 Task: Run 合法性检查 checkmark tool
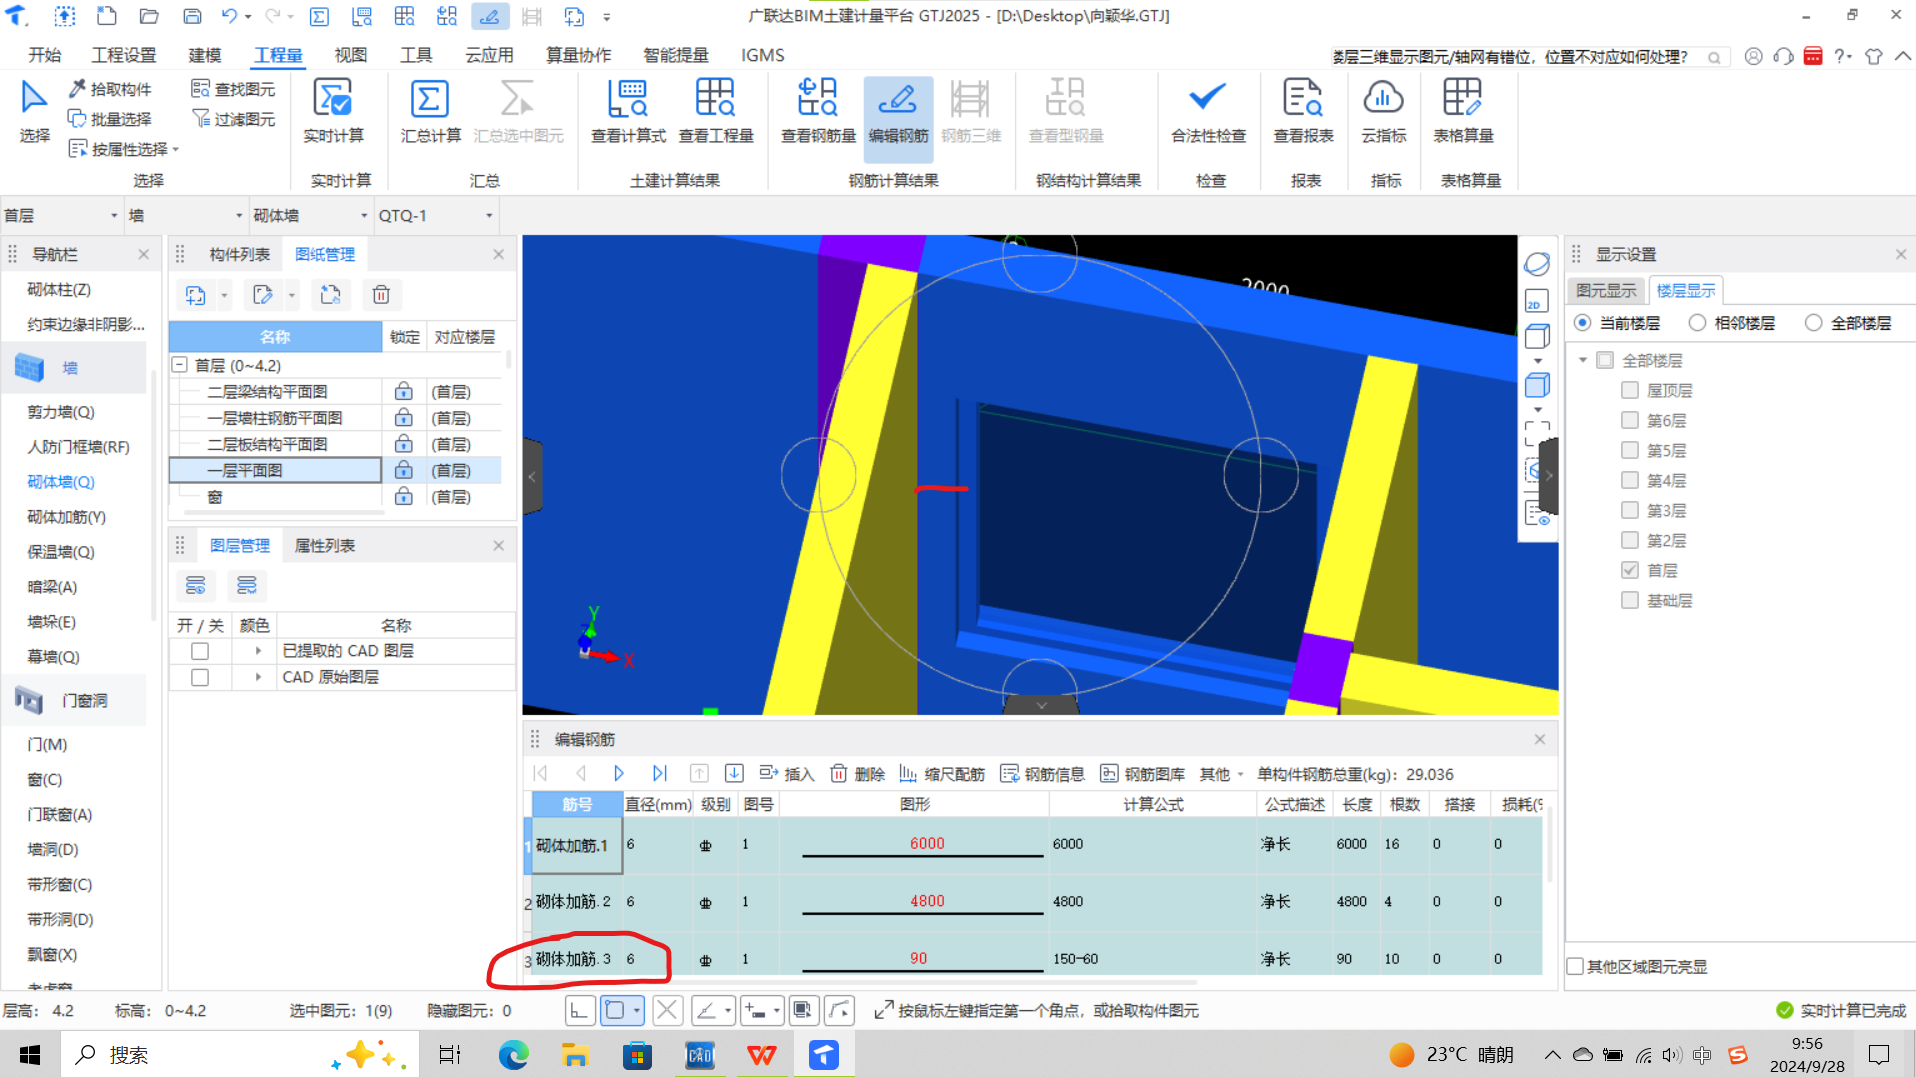1208,112
